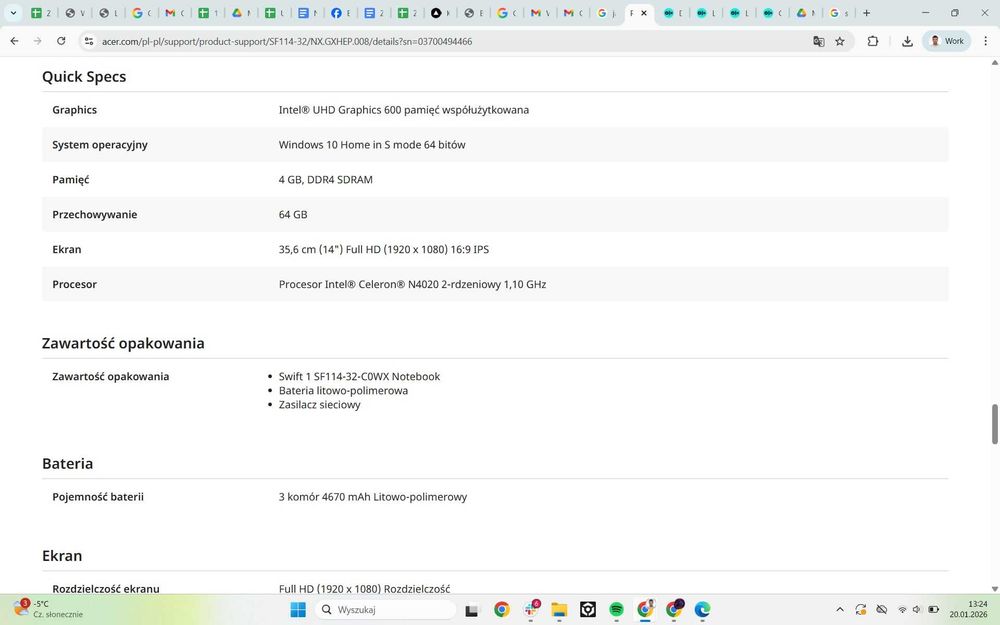Click the scrollbar up arrow
Screen dimensions: 1000x625
(994, 62)
